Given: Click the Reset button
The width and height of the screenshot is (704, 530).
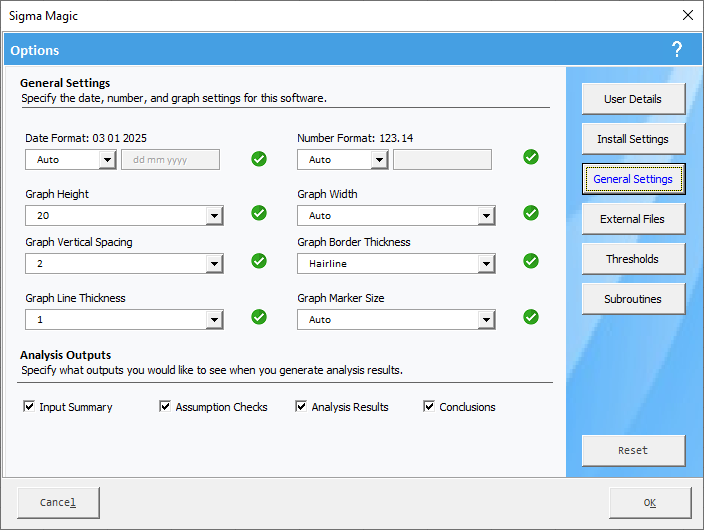Looking at the screenshot, I should (633, 450).
